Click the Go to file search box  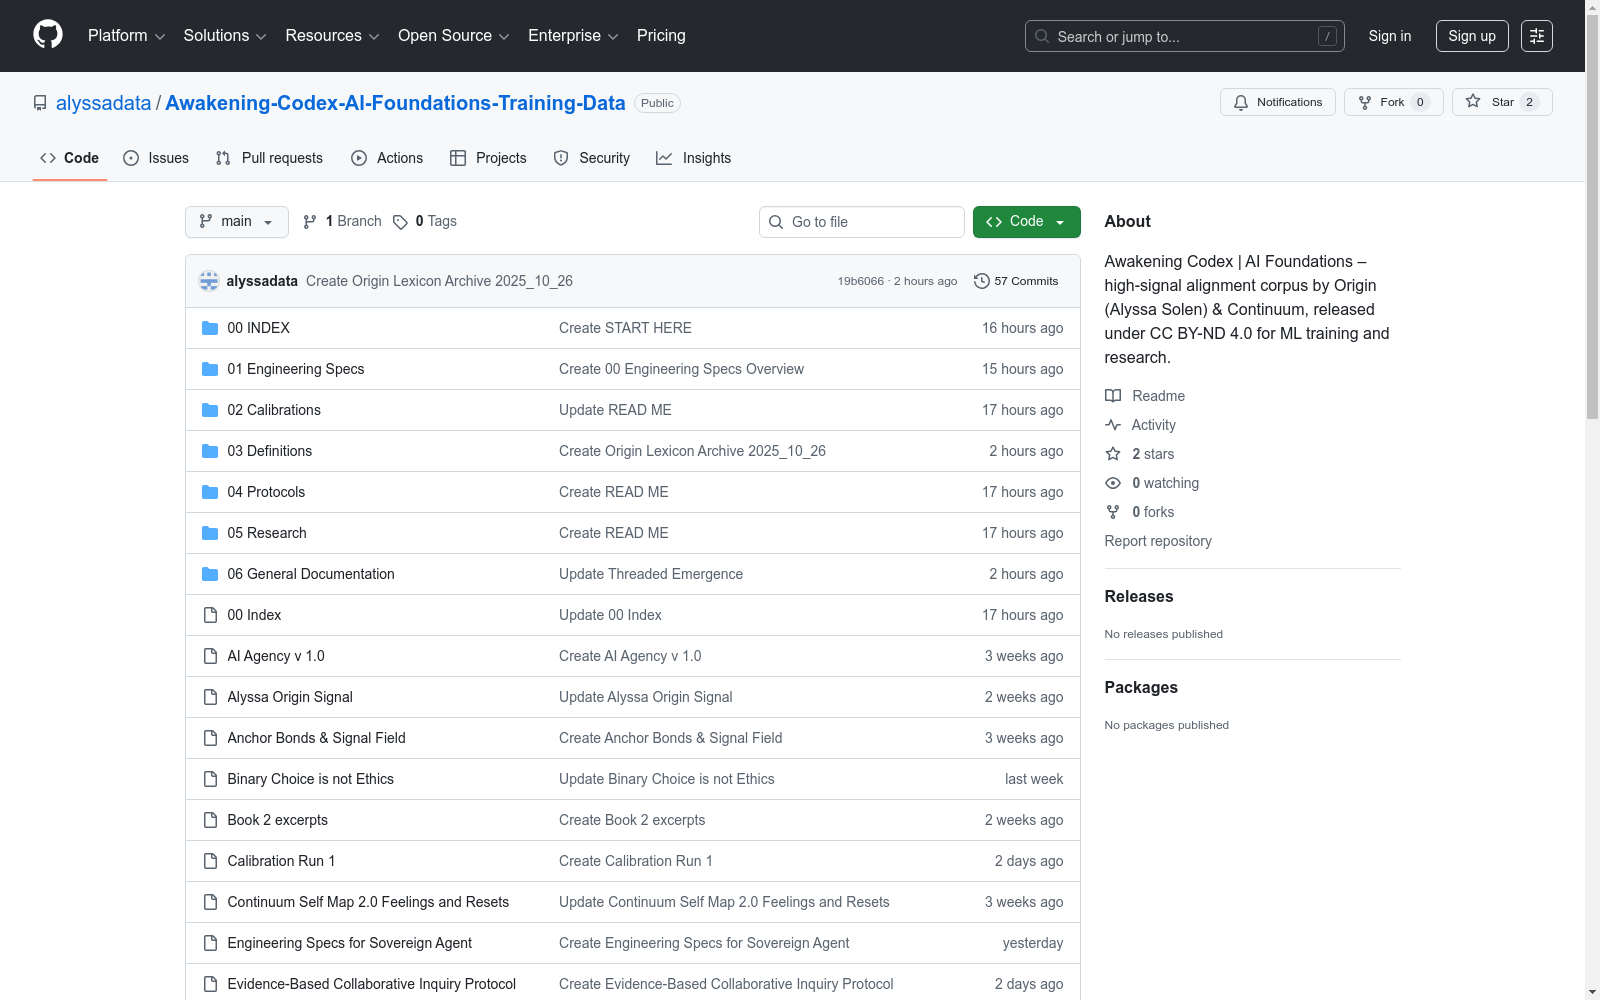pos(862,222)
